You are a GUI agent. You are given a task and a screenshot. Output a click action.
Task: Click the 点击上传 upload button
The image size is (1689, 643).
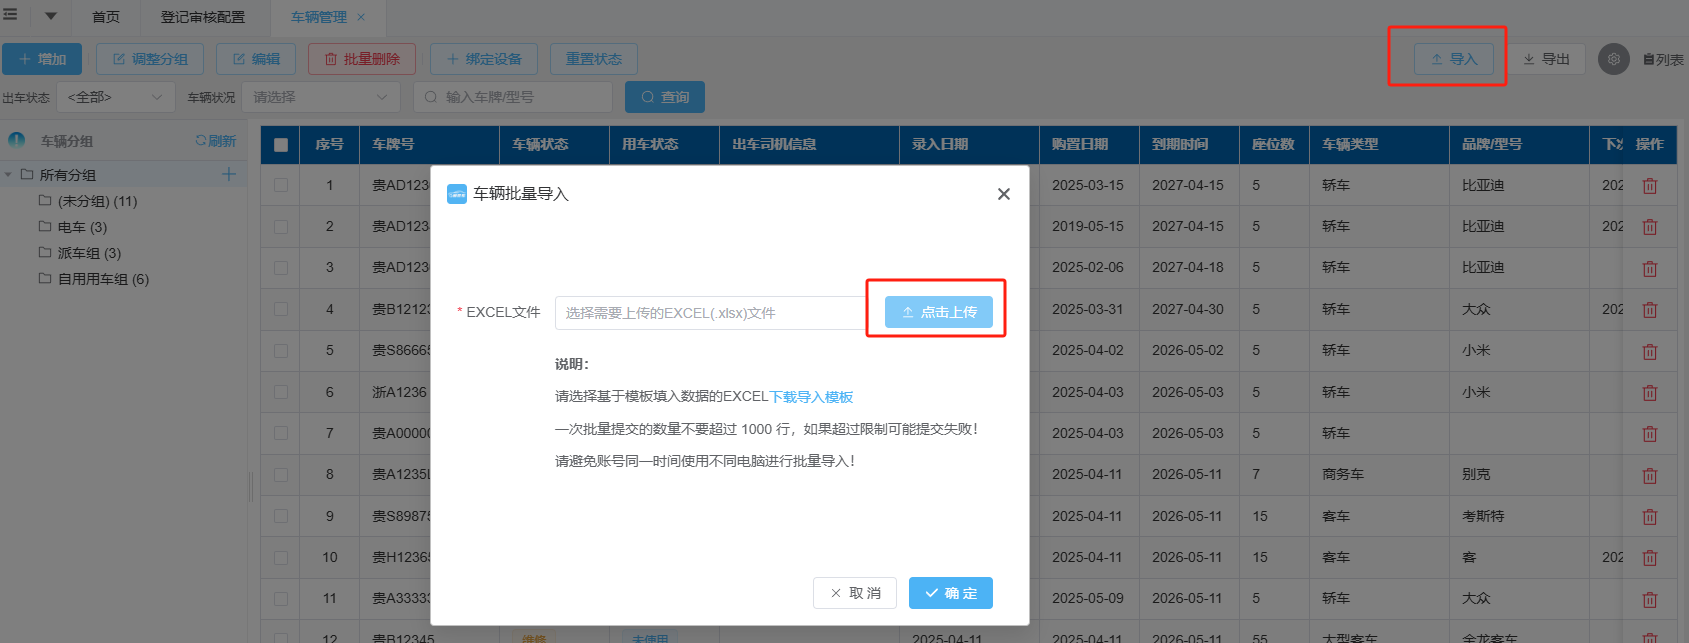(938, 312)
